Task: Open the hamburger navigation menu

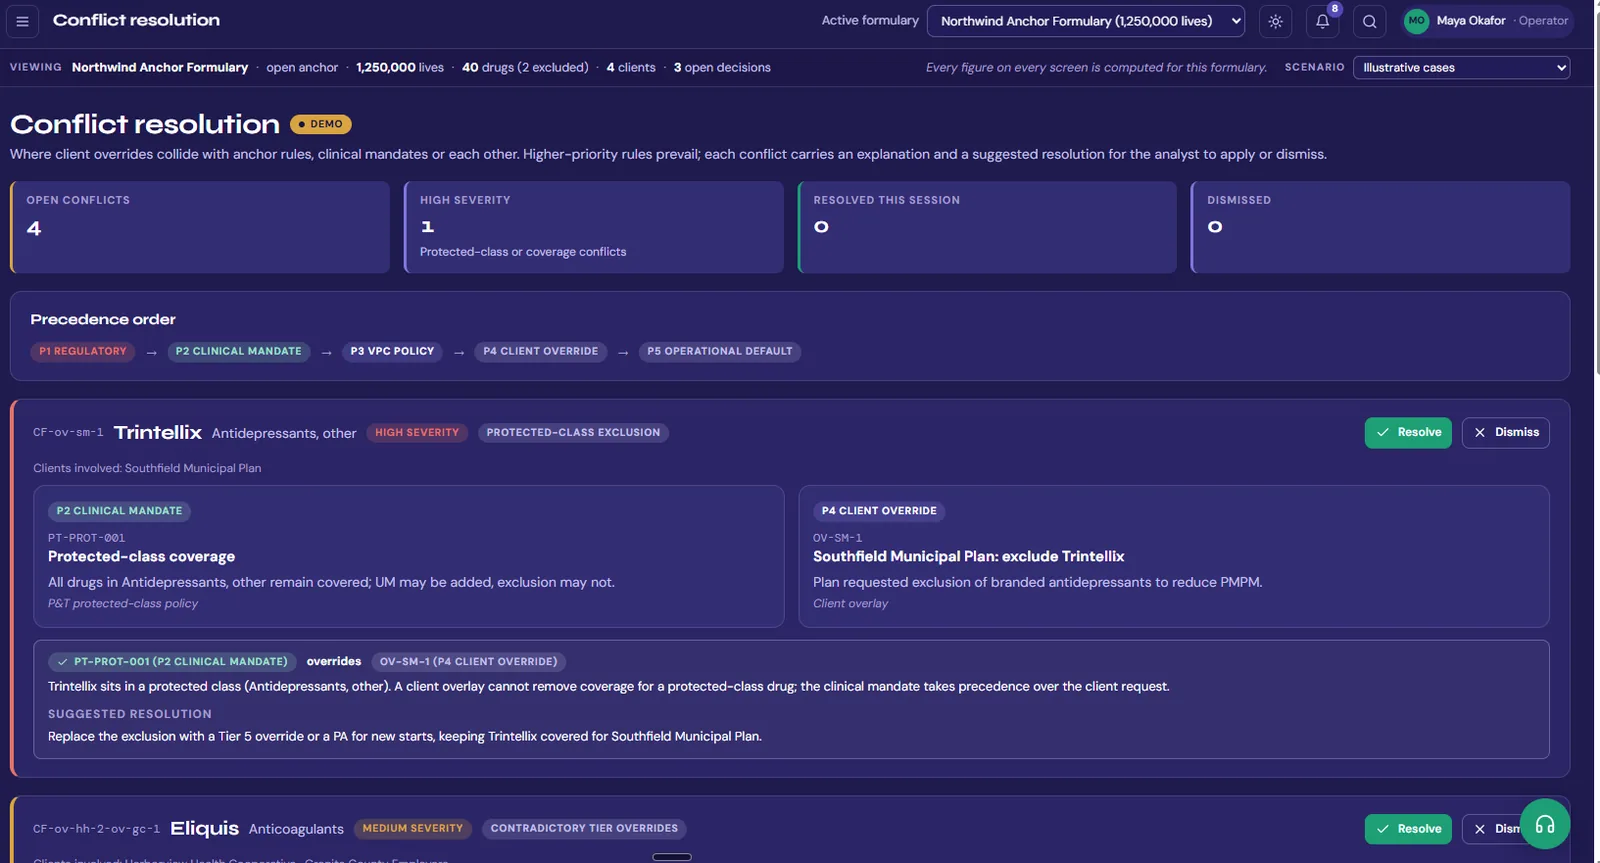Action: (22, 21)
